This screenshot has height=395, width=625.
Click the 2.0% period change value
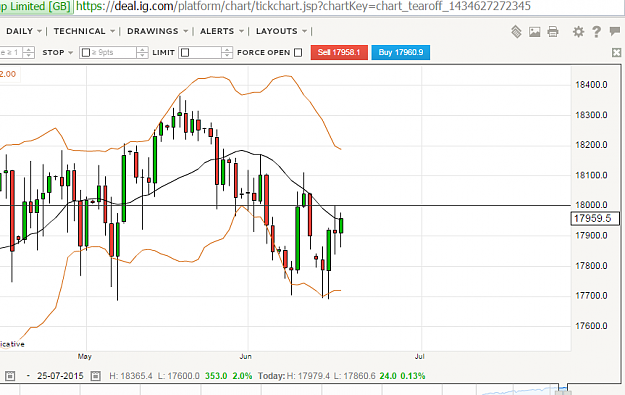tap(242, 376)
